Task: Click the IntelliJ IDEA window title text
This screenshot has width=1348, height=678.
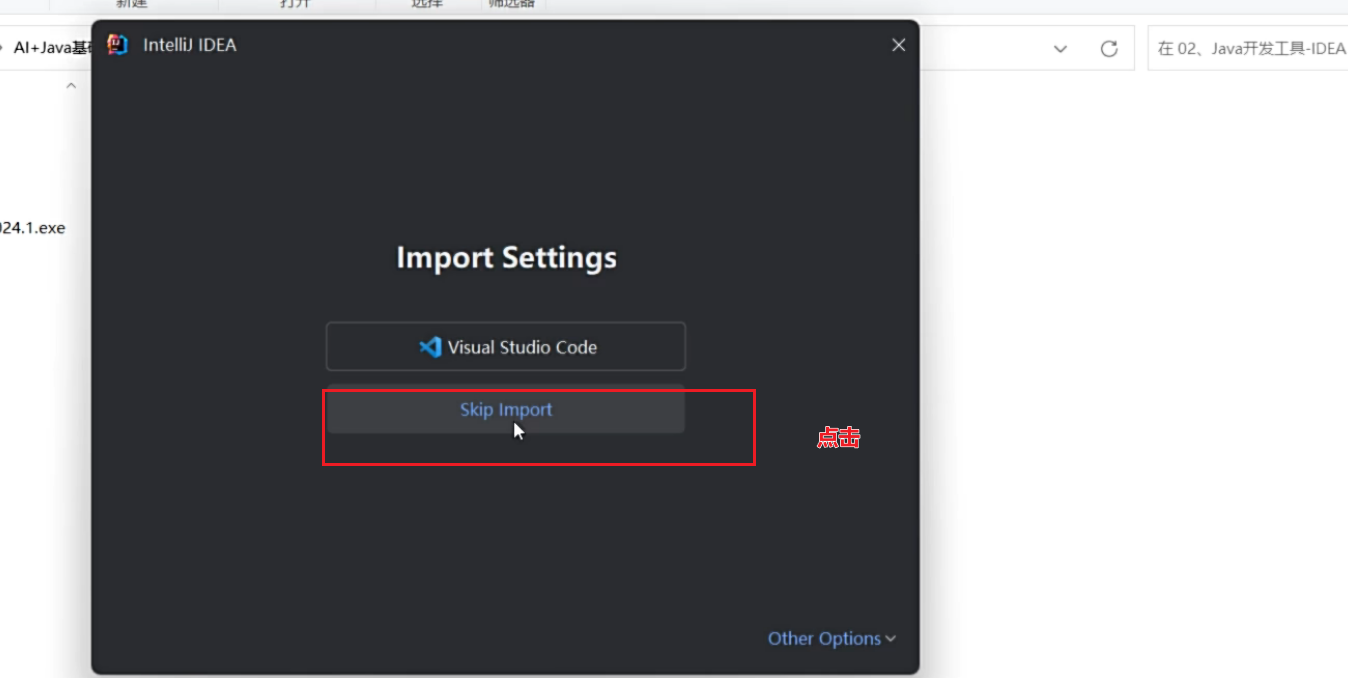Action: tap(190, 45)
